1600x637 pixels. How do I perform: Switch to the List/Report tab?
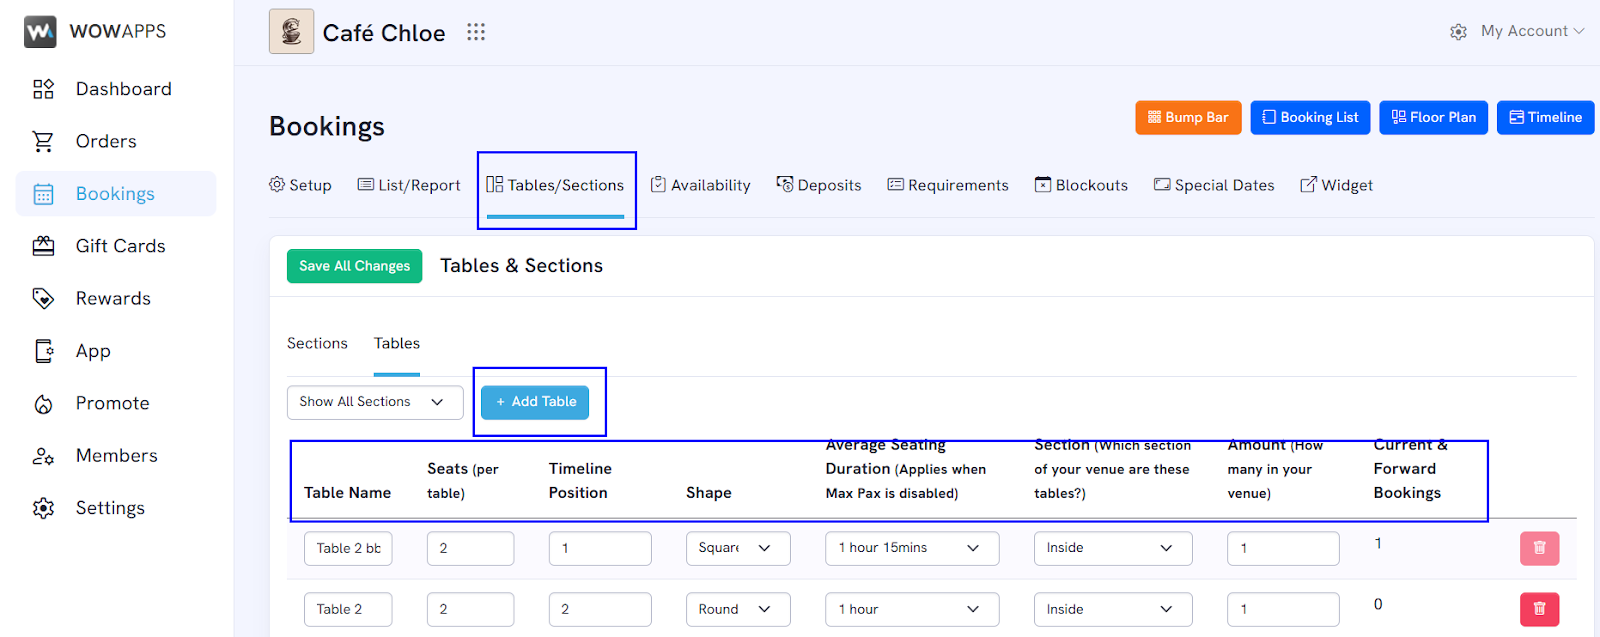(x=409, y=185)
